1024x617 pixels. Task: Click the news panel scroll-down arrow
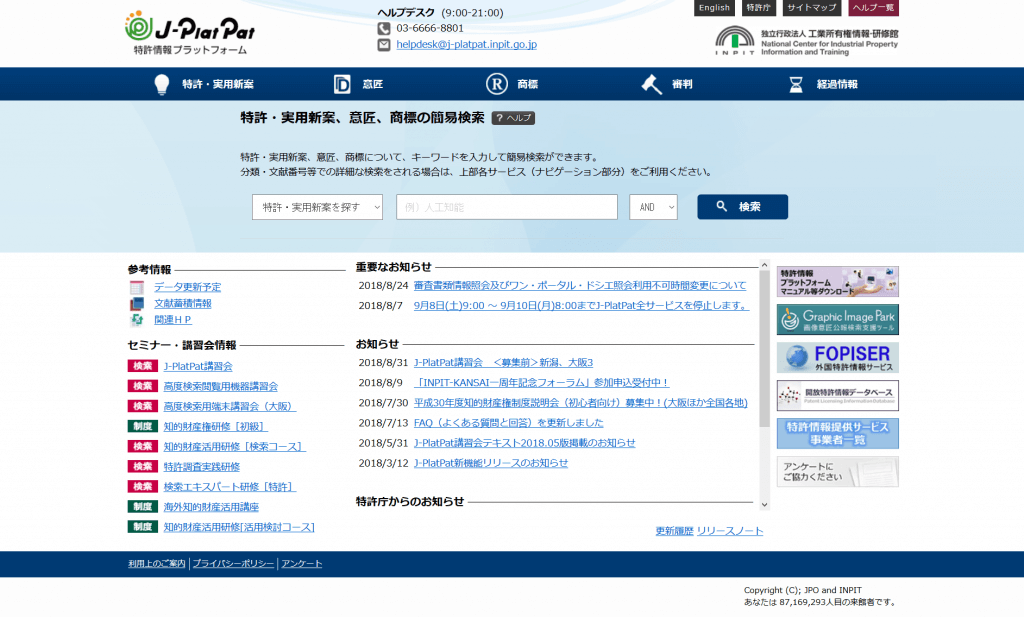click(x=764, y=505)
